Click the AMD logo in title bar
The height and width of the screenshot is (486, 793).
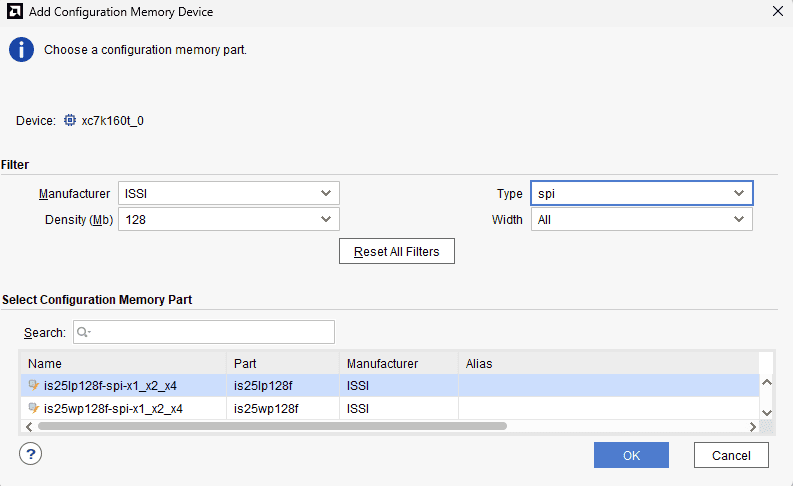click(12, 12)
